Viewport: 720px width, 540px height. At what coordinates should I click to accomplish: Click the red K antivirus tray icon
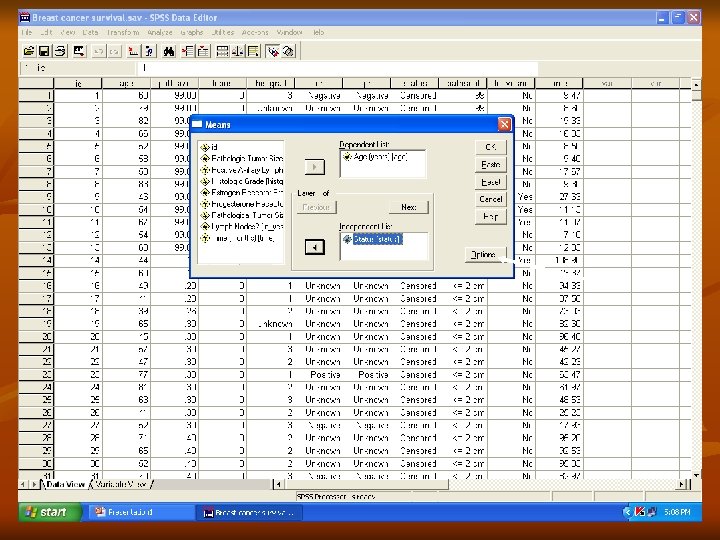639,512
